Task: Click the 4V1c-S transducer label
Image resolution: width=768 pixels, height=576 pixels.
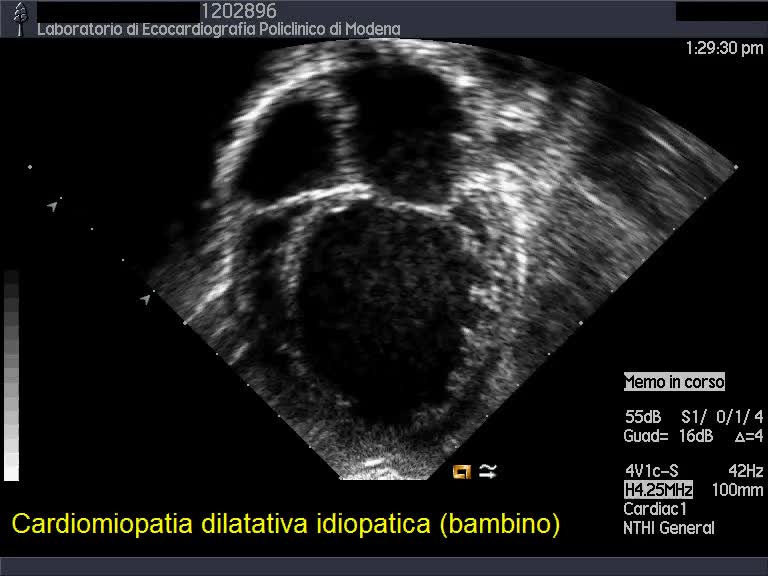Action: pyautogui.click(x=652, y=471)
